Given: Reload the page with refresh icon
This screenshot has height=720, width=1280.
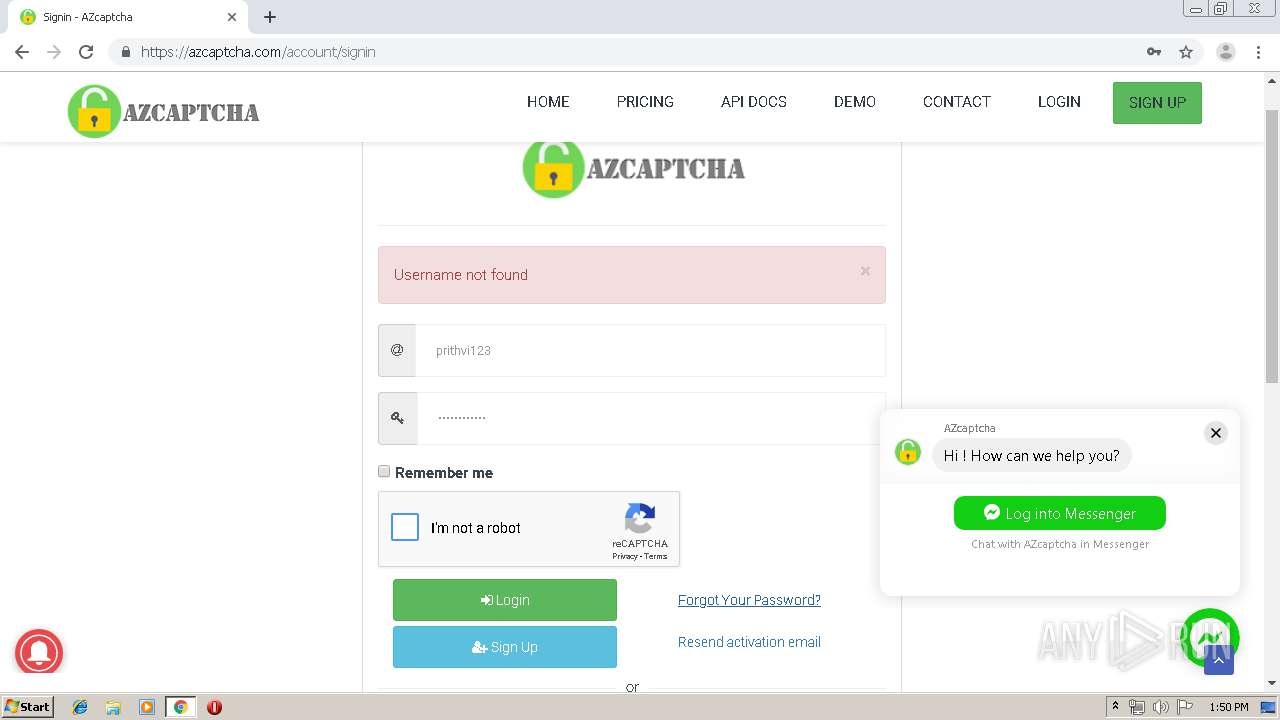Looking at the screenshot, I should (x=86, y=52).
